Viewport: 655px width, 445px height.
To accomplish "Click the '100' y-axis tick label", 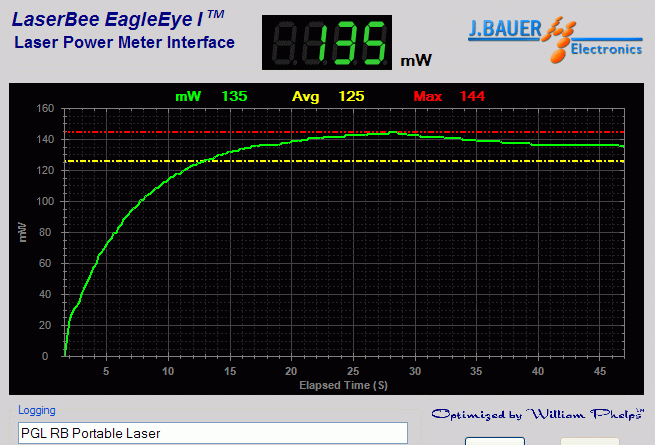I will [45, 201].
